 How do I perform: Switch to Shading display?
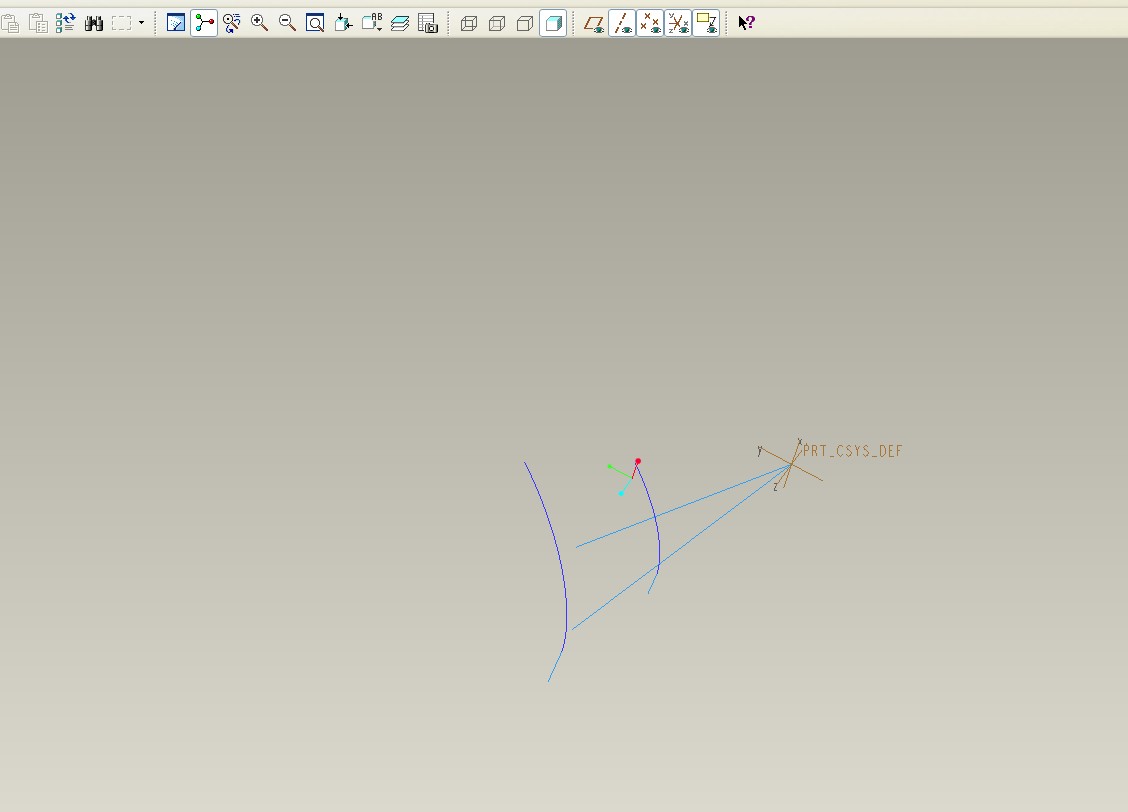553,23
